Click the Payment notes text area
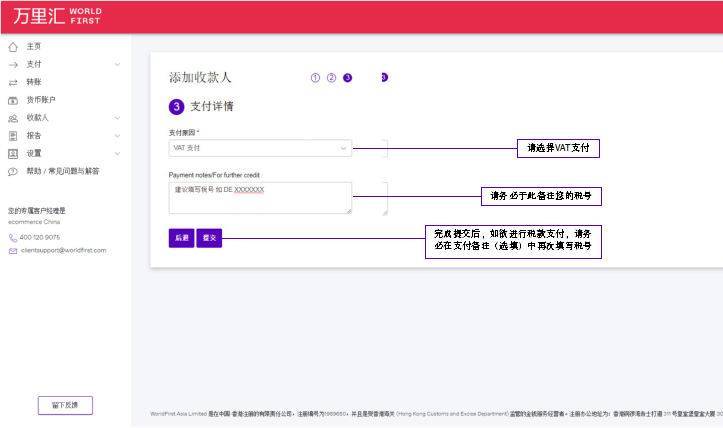The height and width of the screenshot is (428, 723). pos(260,197)
